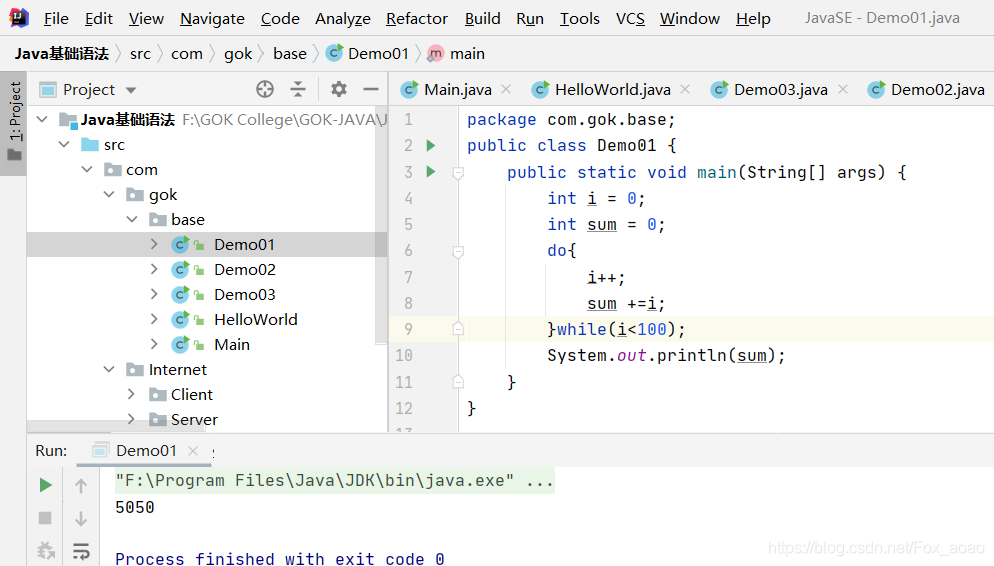The width and height of the screenshot is (994, 566).
Task: Open the Run menu
Action: click(530, 19)
